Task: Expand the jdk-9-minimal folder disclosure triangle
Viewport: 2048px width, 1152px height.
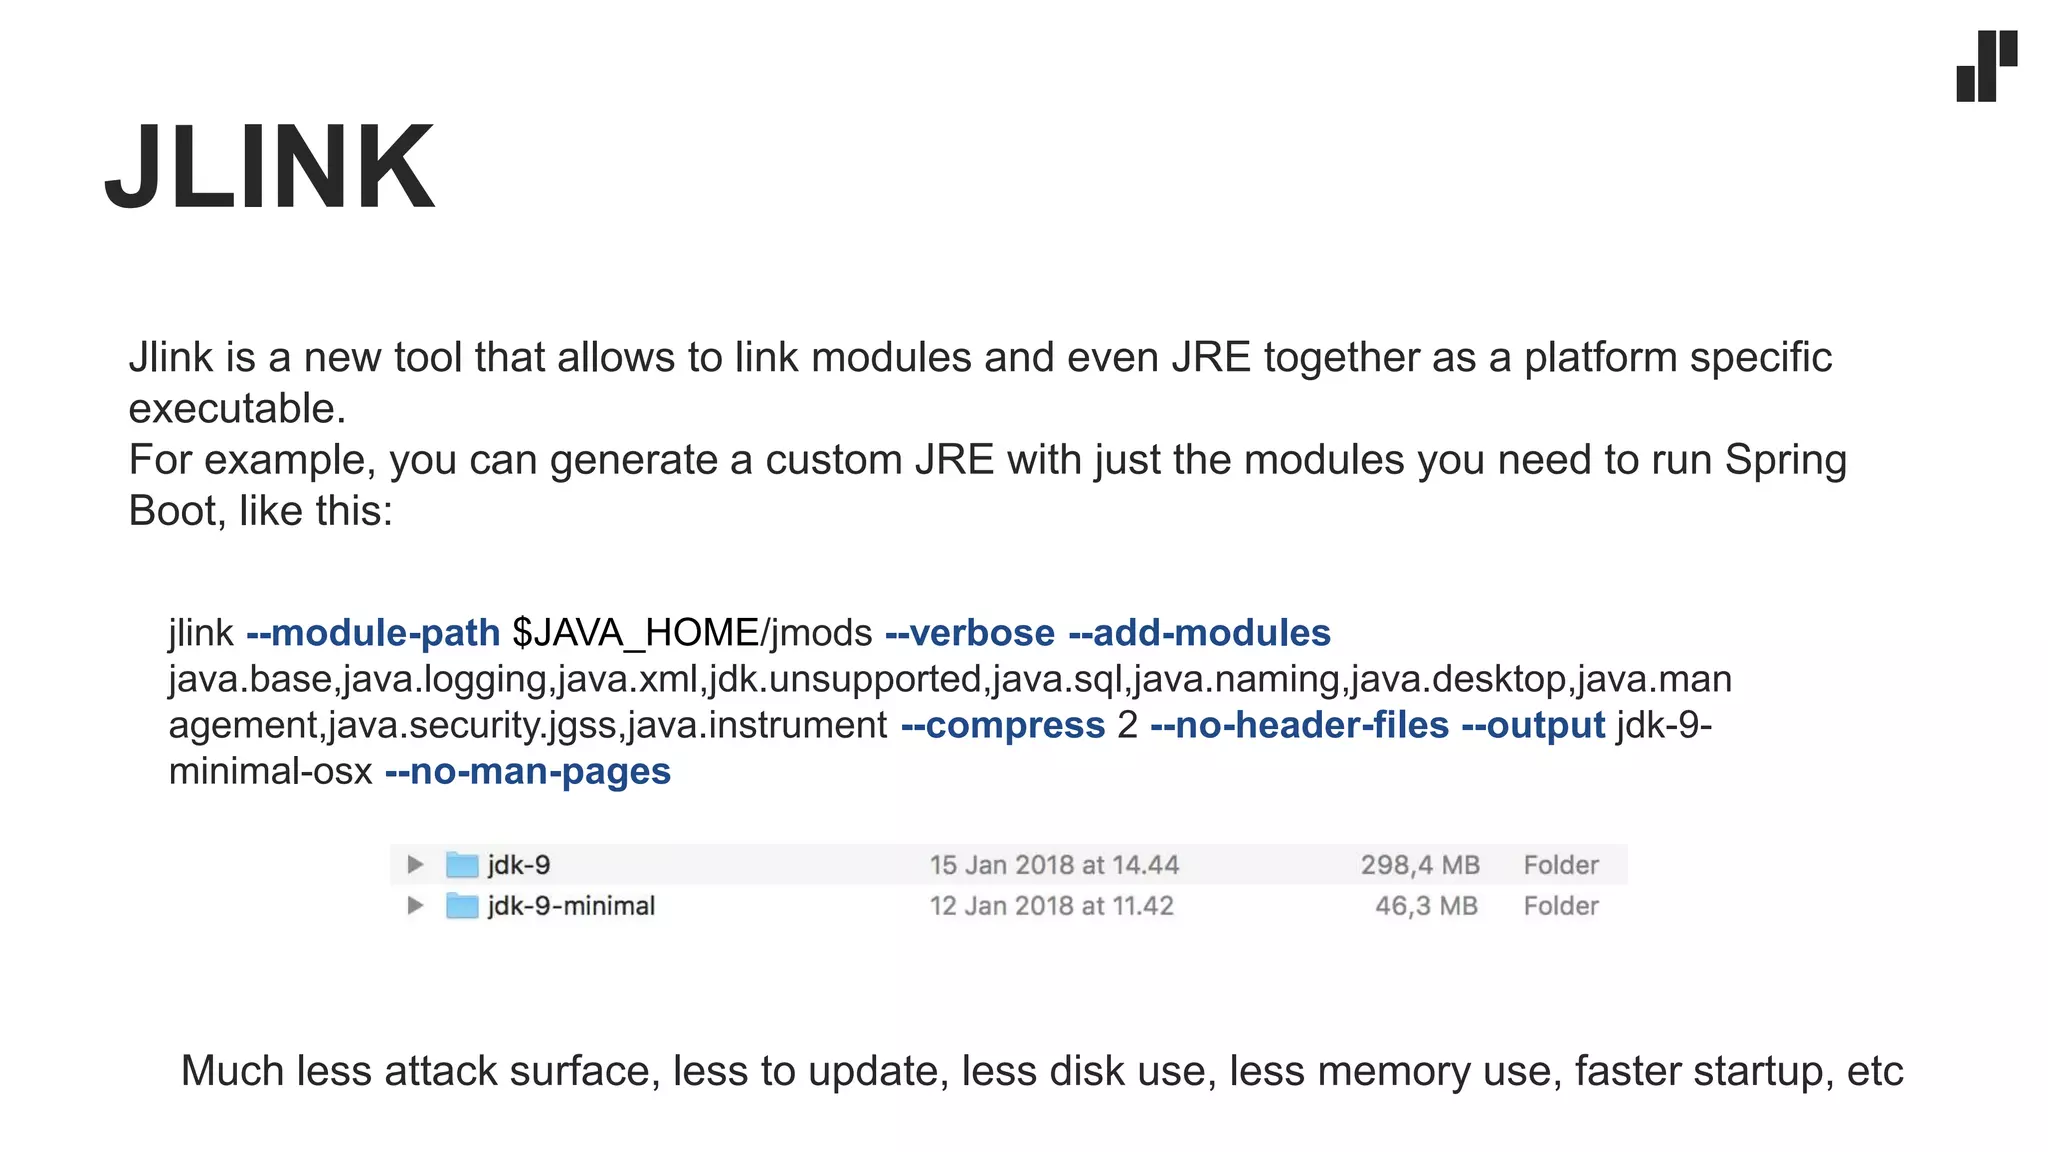Action: pyautogui.click(x=415, y=906)
